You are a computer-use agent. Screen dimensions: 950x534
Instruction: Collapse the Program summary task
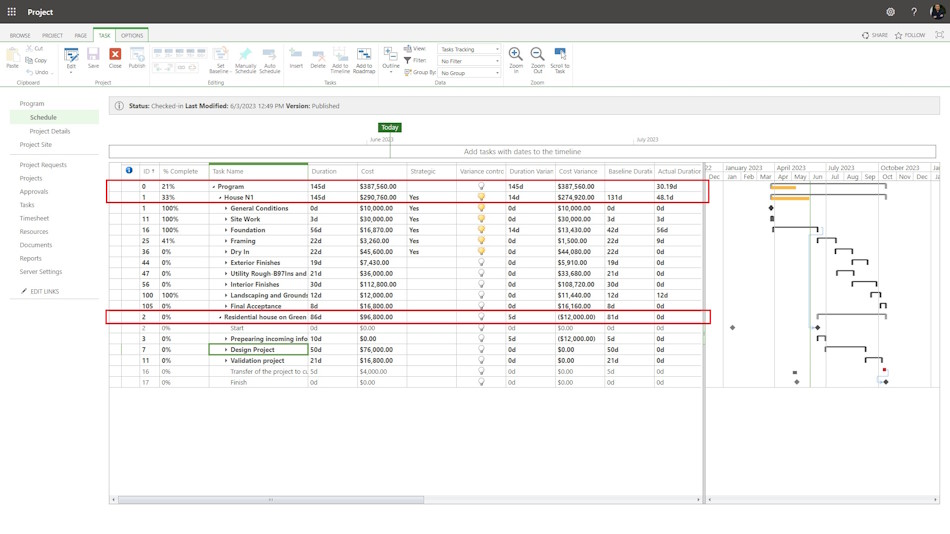213,187
